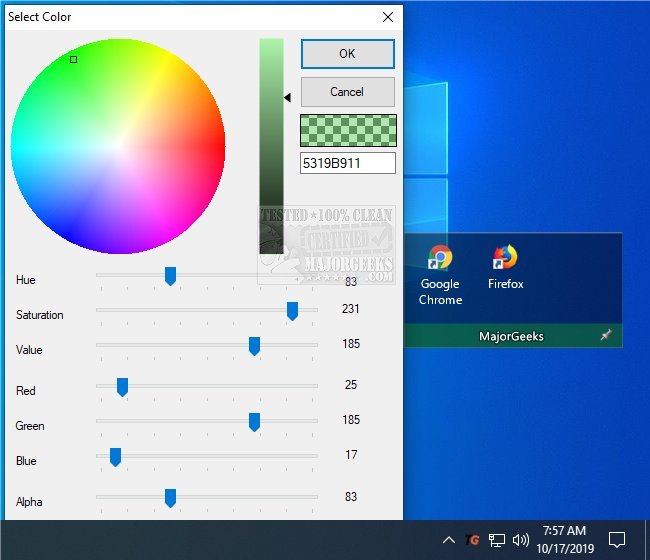The height and width of the screenshot is (560, 650).
Task: Click the pin icon on MajorGeeks bar
Action: (605, 336)
